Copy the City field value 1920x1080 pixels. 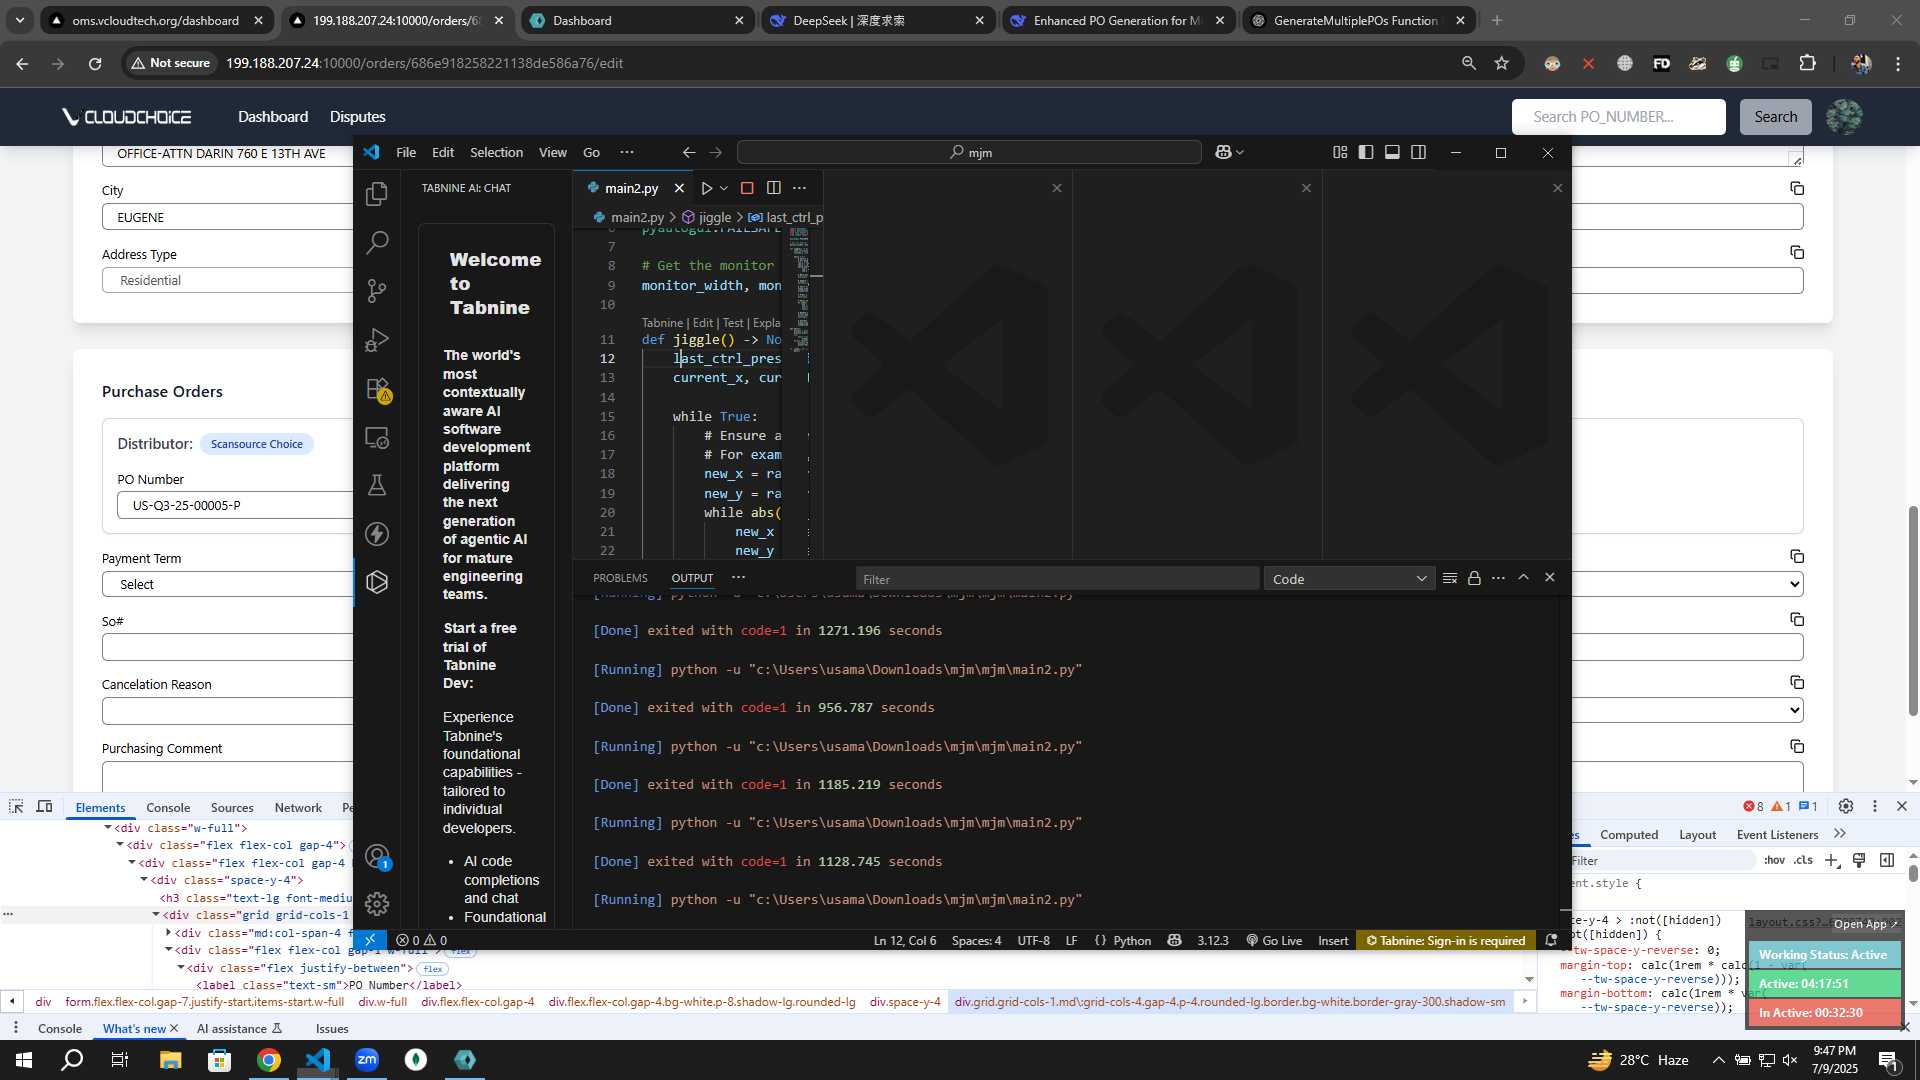(x=1797, y=188)
